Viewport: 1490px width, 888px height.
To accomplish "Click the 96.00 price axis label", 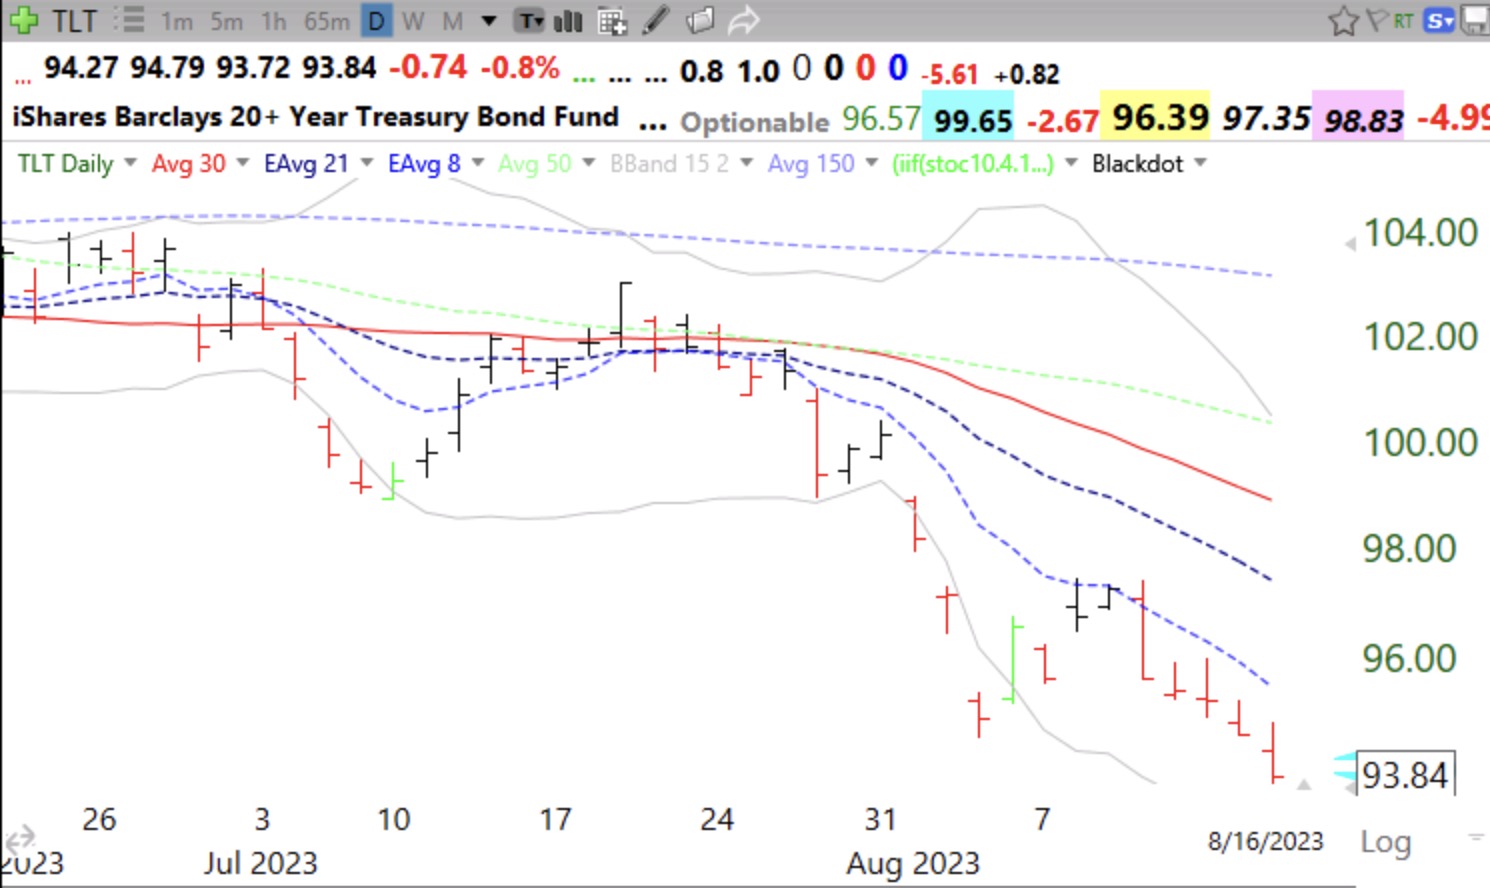I will click(1410, 658).
